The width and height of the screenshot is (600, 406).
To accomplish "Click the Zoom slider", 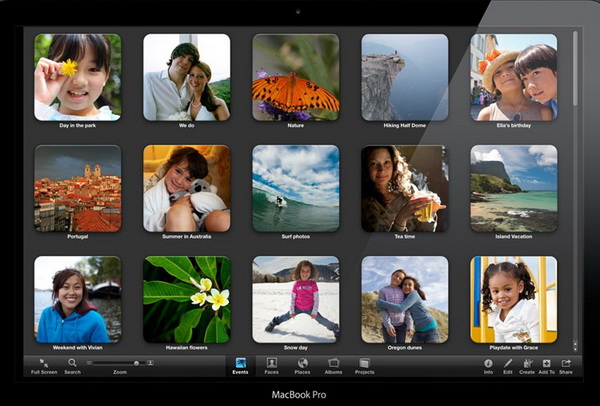I will pyautogui.click(x=120, y=363).
